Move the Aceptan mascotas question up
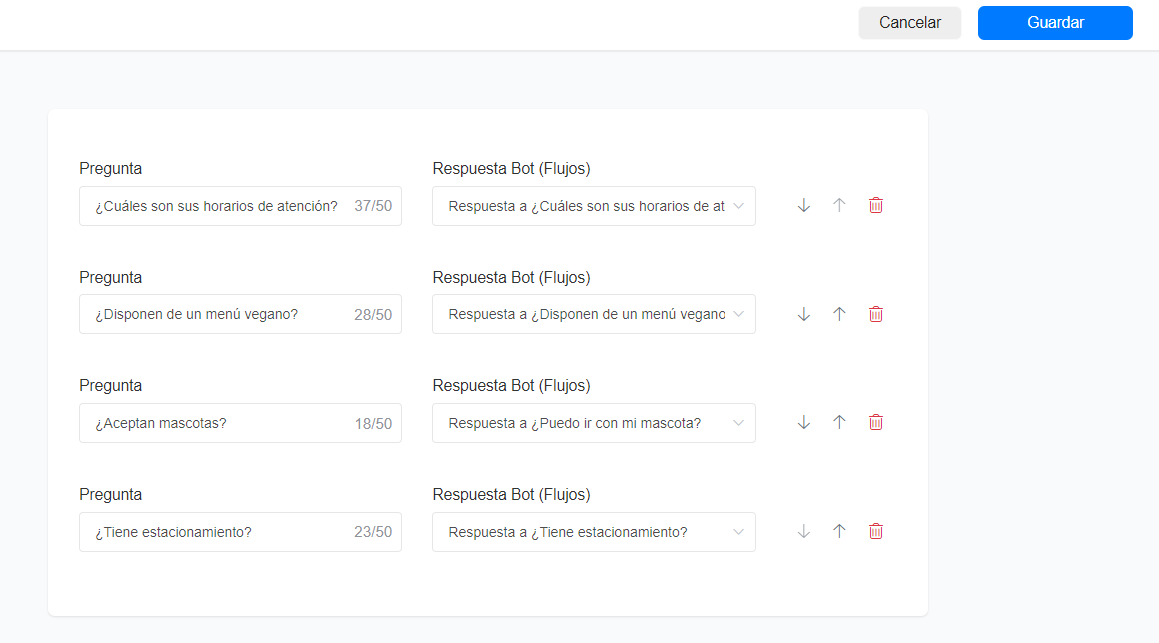This screenshot has height=643, width=1159. click(x=839, y=423)
